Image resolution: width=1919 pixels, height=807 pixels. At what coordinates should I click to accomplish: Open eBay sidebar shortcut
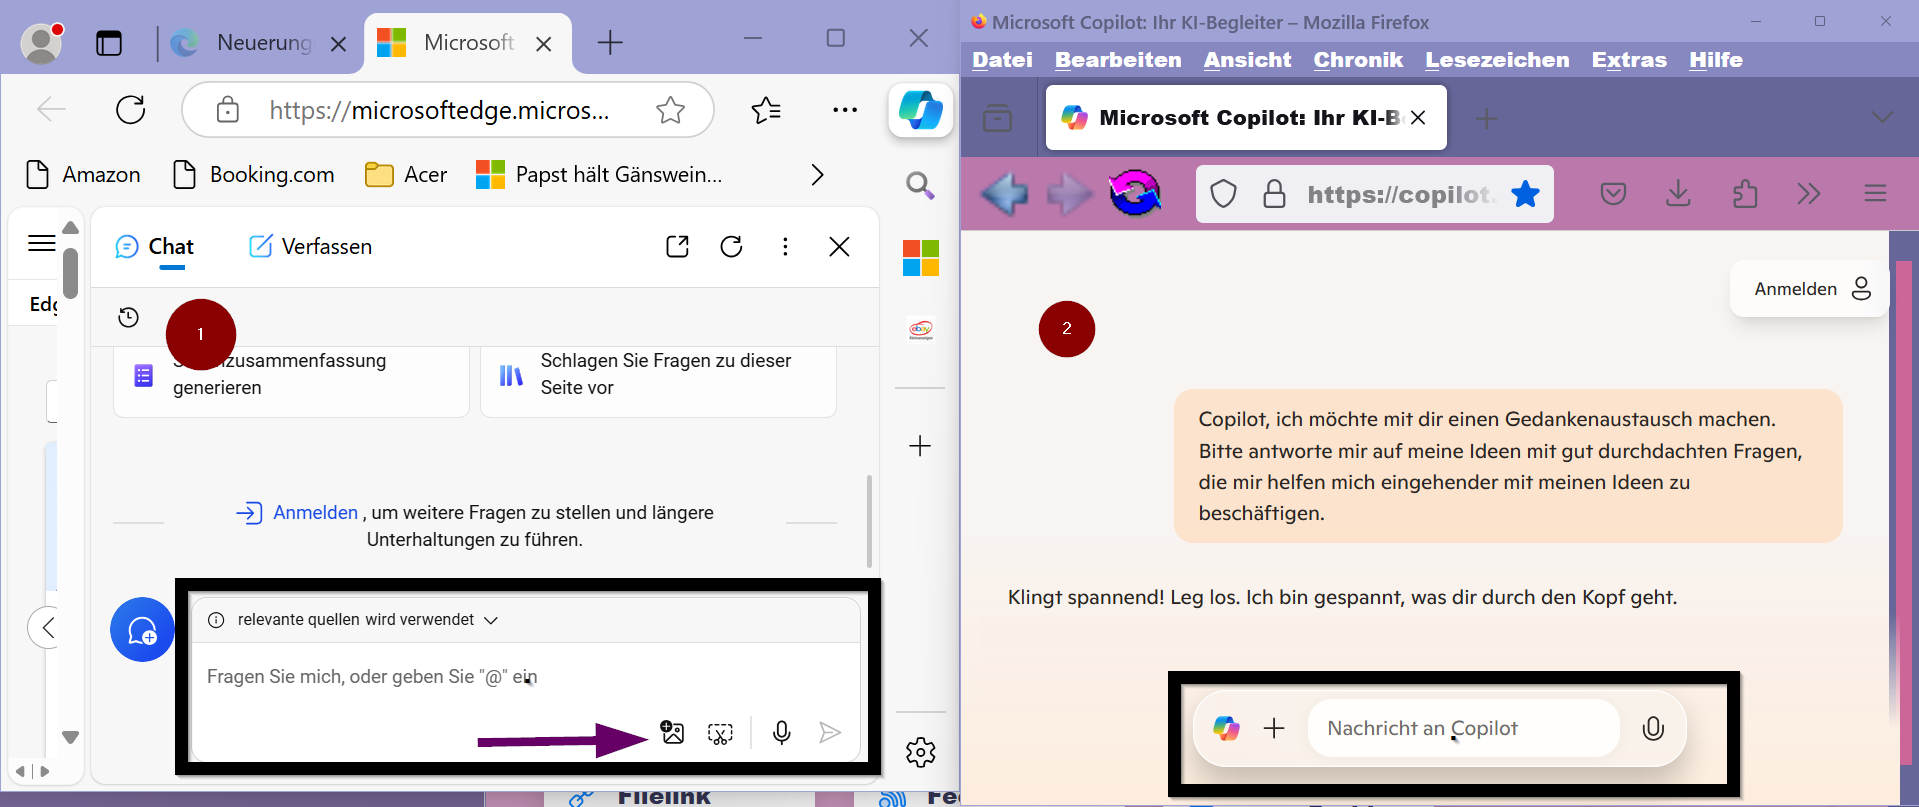point(920,329)
